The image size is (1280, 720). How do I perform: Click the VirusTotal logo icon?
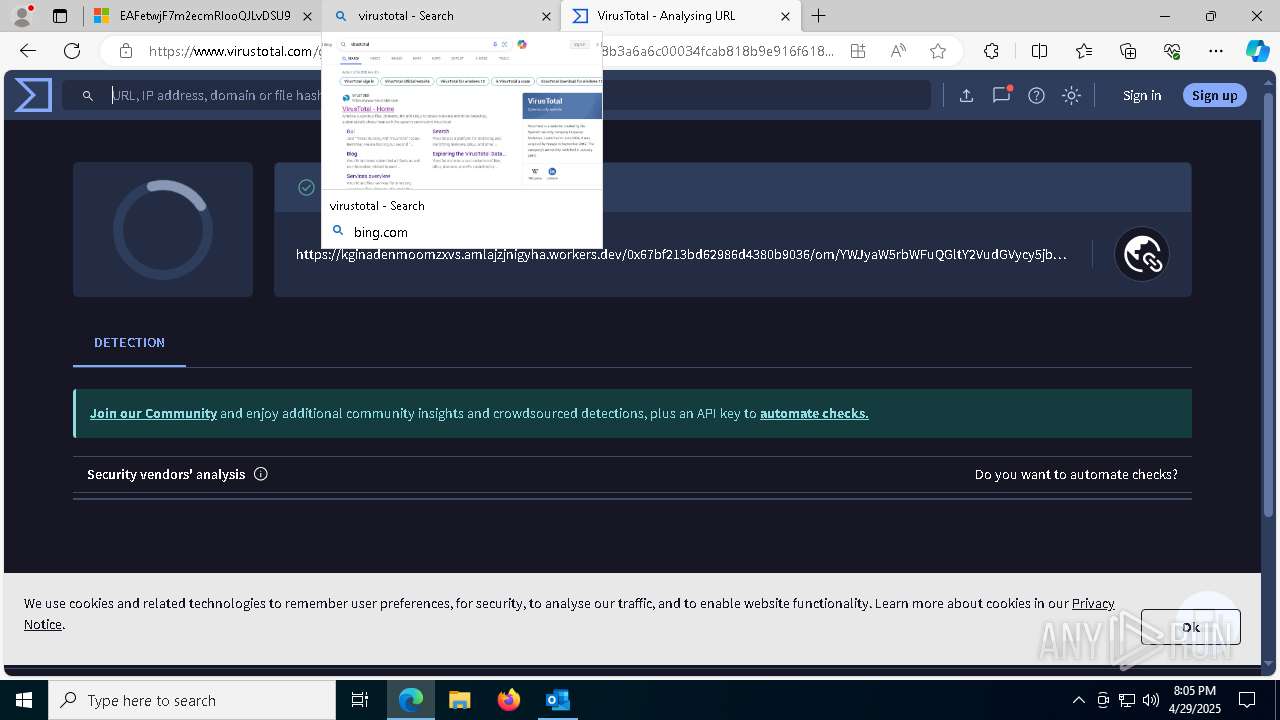point(33,95)
